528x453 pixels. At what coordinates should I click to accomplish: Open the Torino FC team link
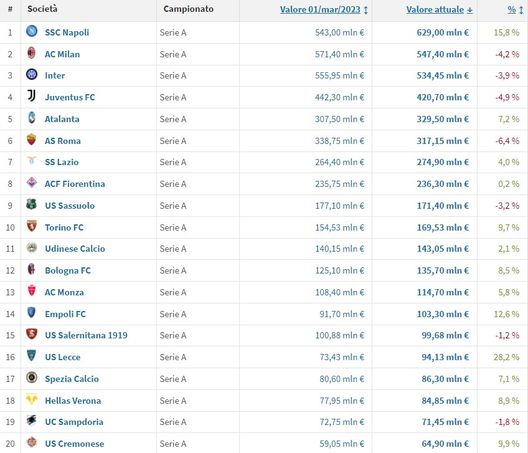[x=64, y=228]
